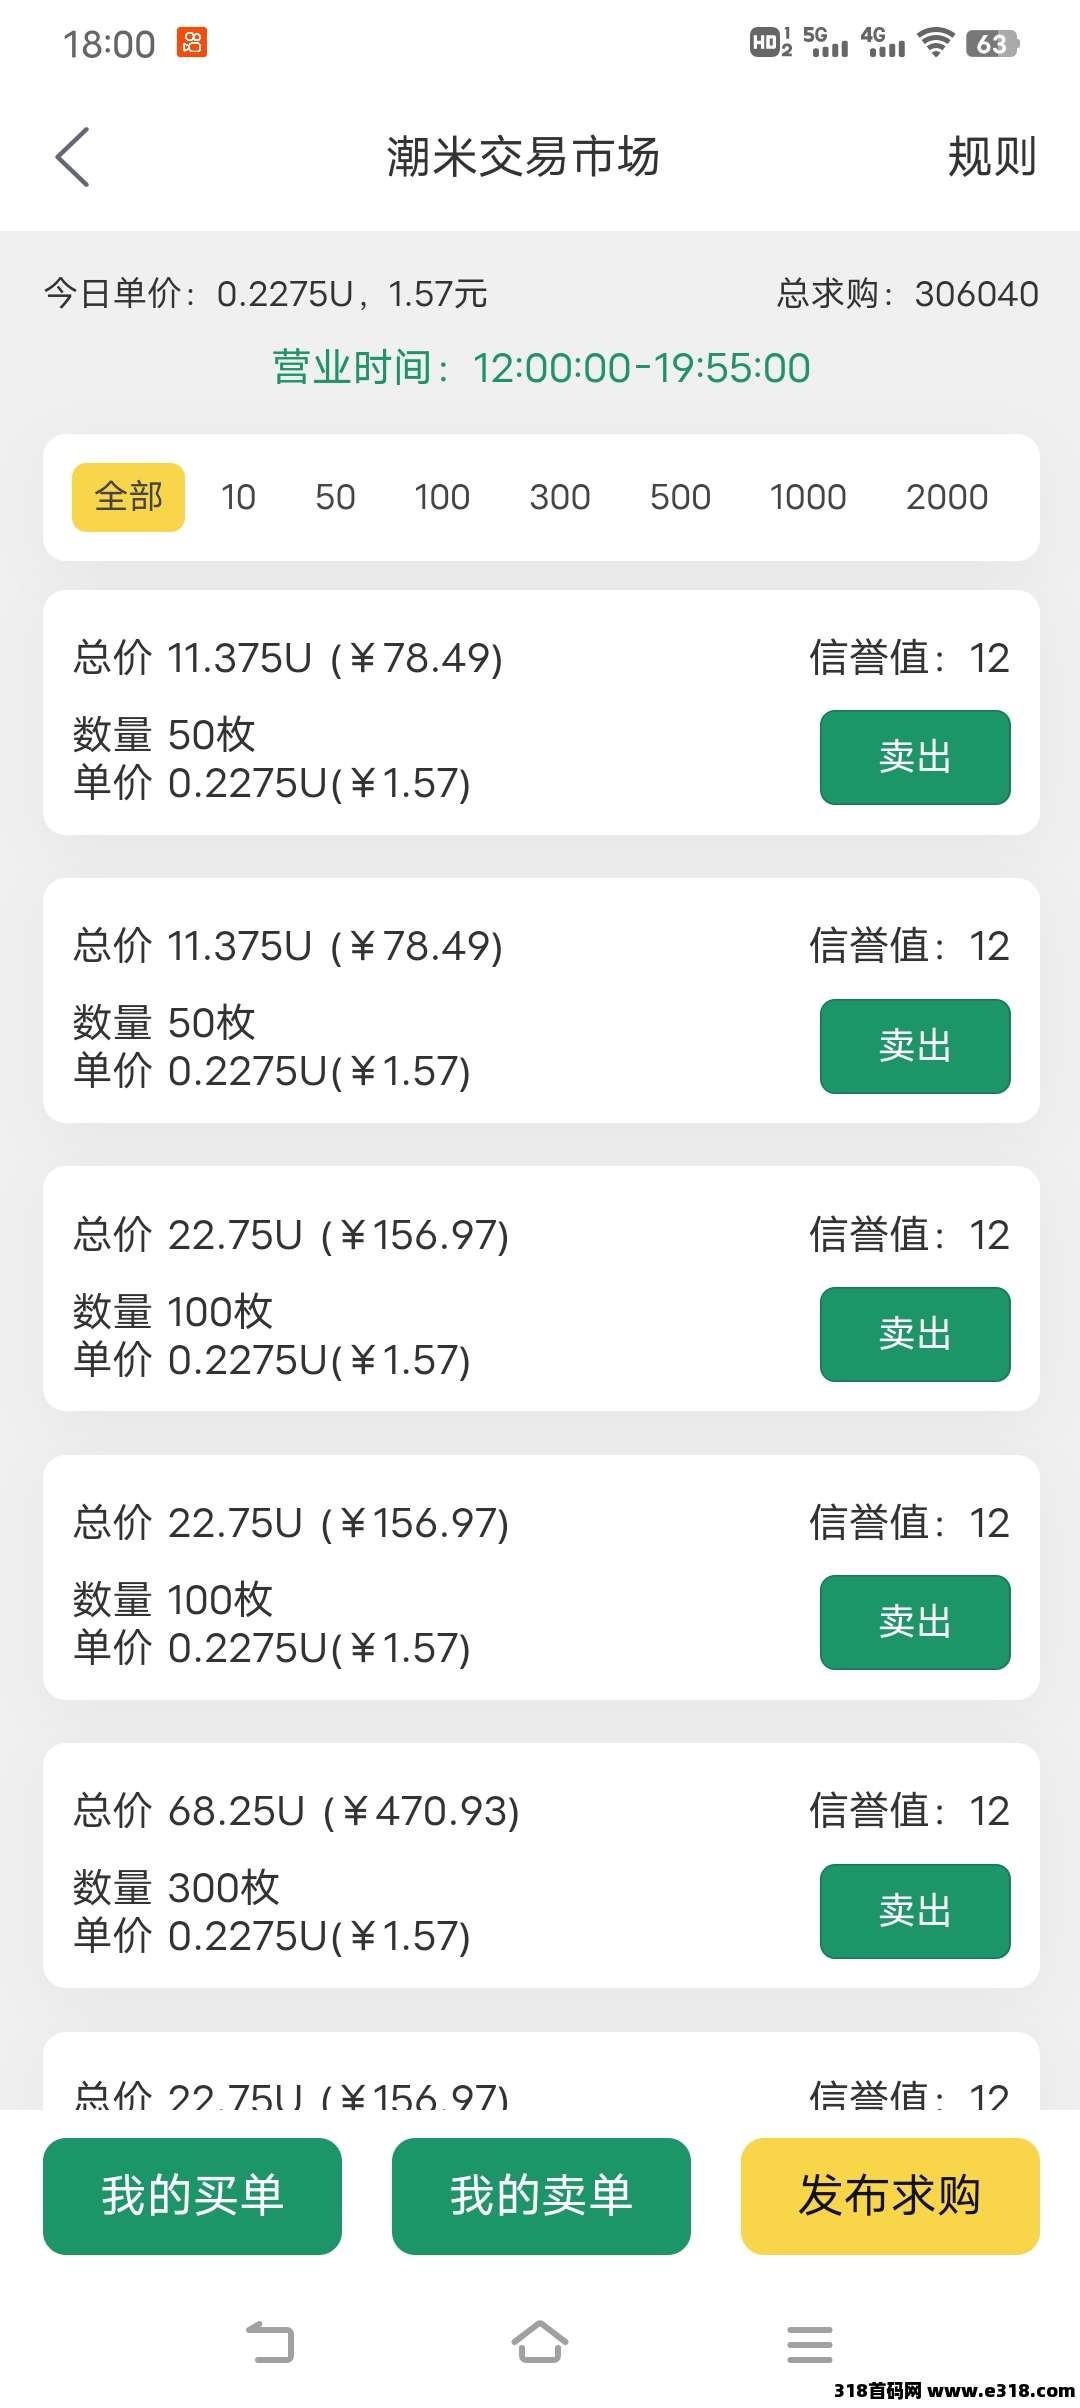
Task: Tap the battery indicator icon
Action: tap(991, 44)
